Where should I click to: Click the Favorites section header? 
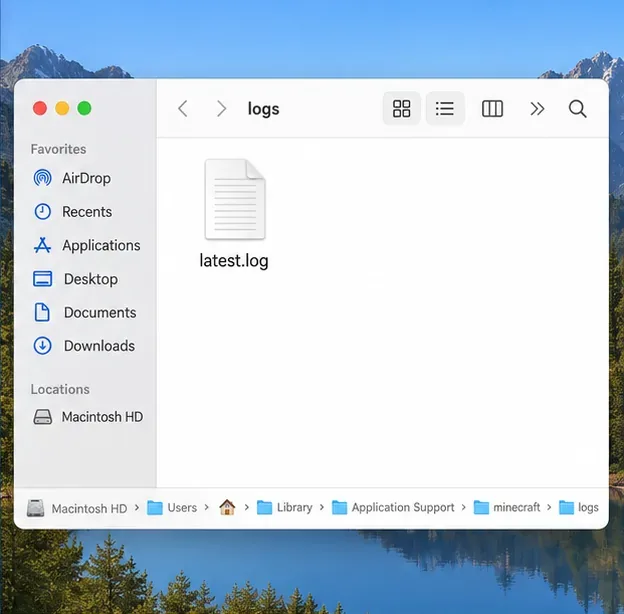click(58, 149)
